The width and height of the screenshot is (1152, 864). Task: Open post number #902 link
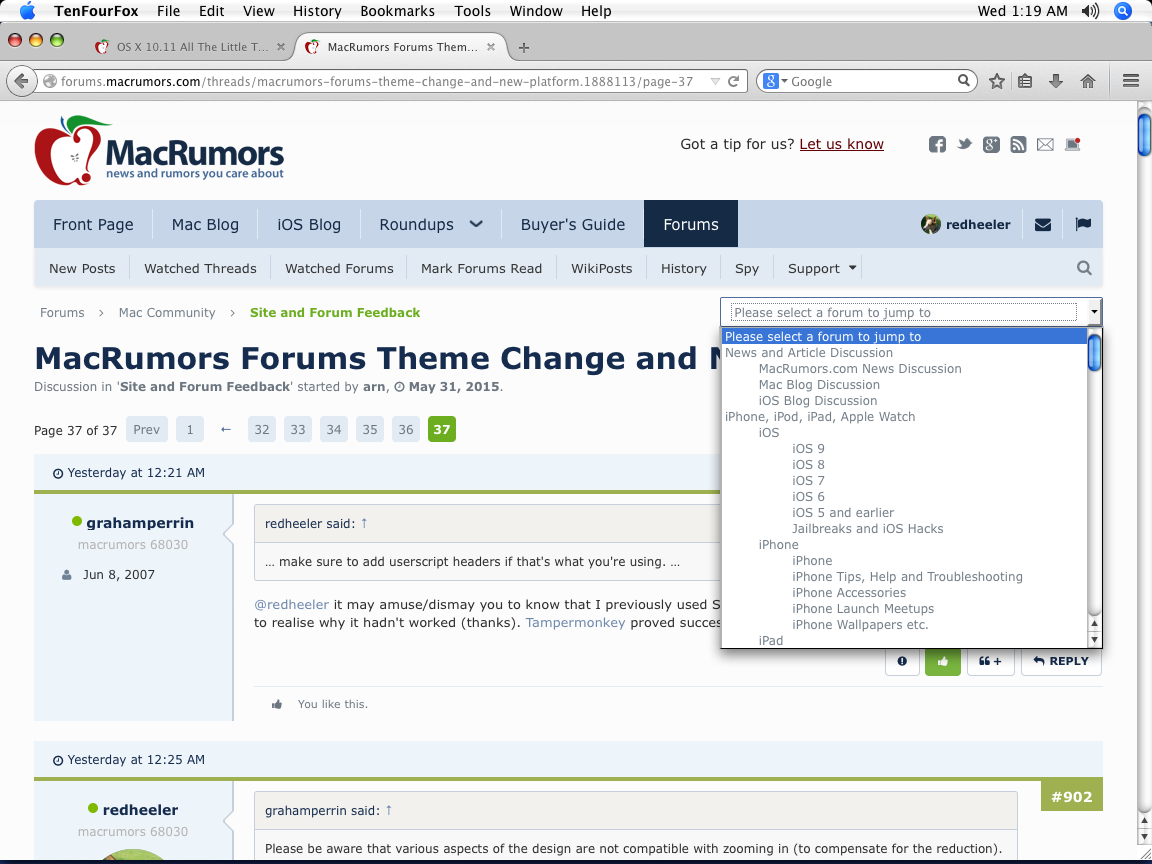pos(1071,796)
